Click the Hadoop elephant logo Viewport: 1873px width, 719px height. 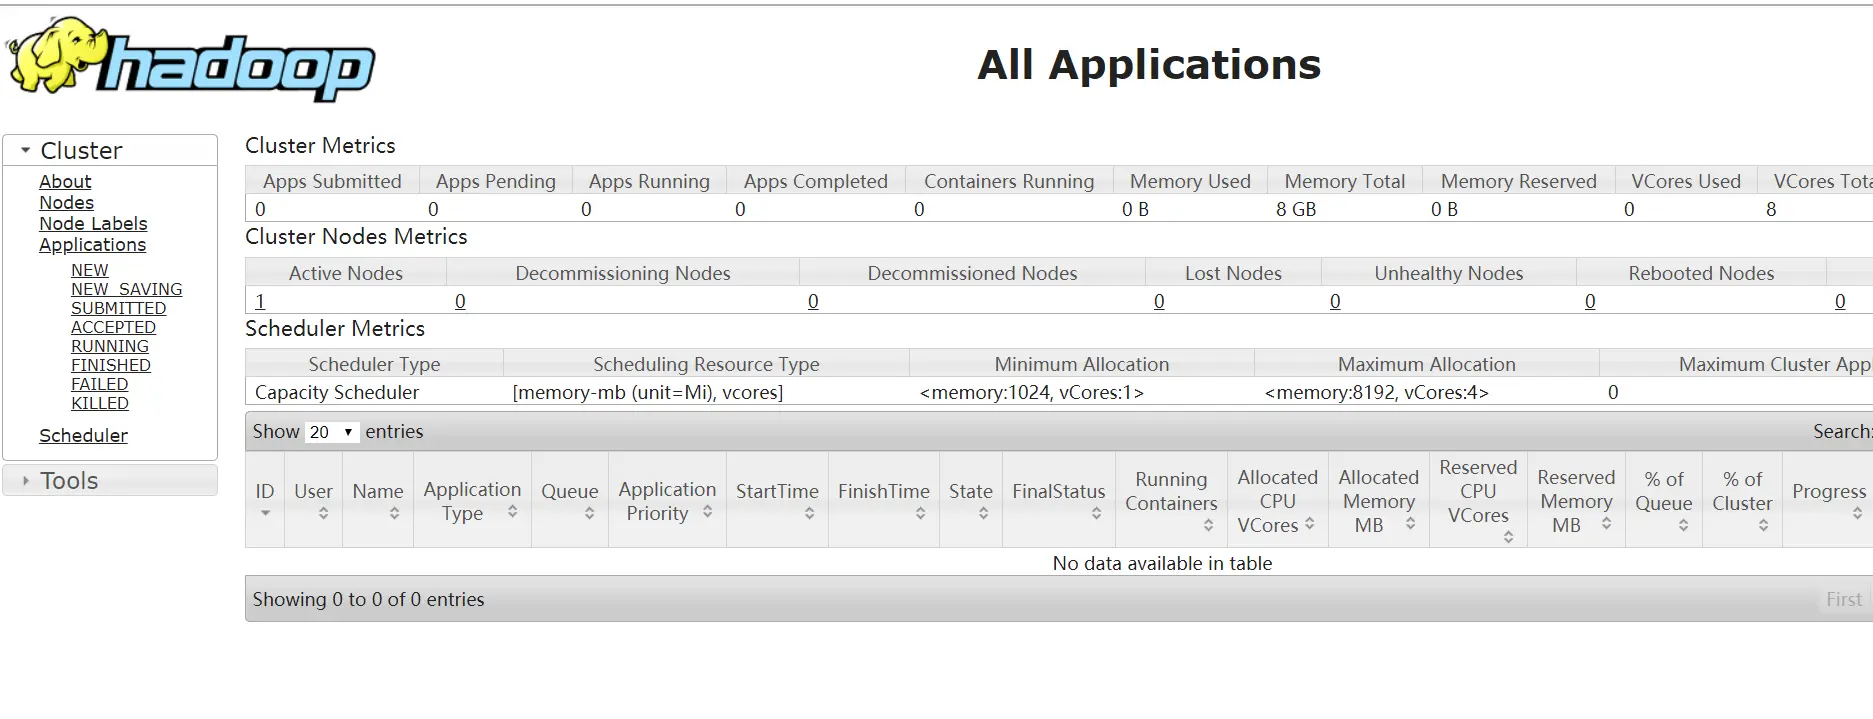tap(191, 59)
